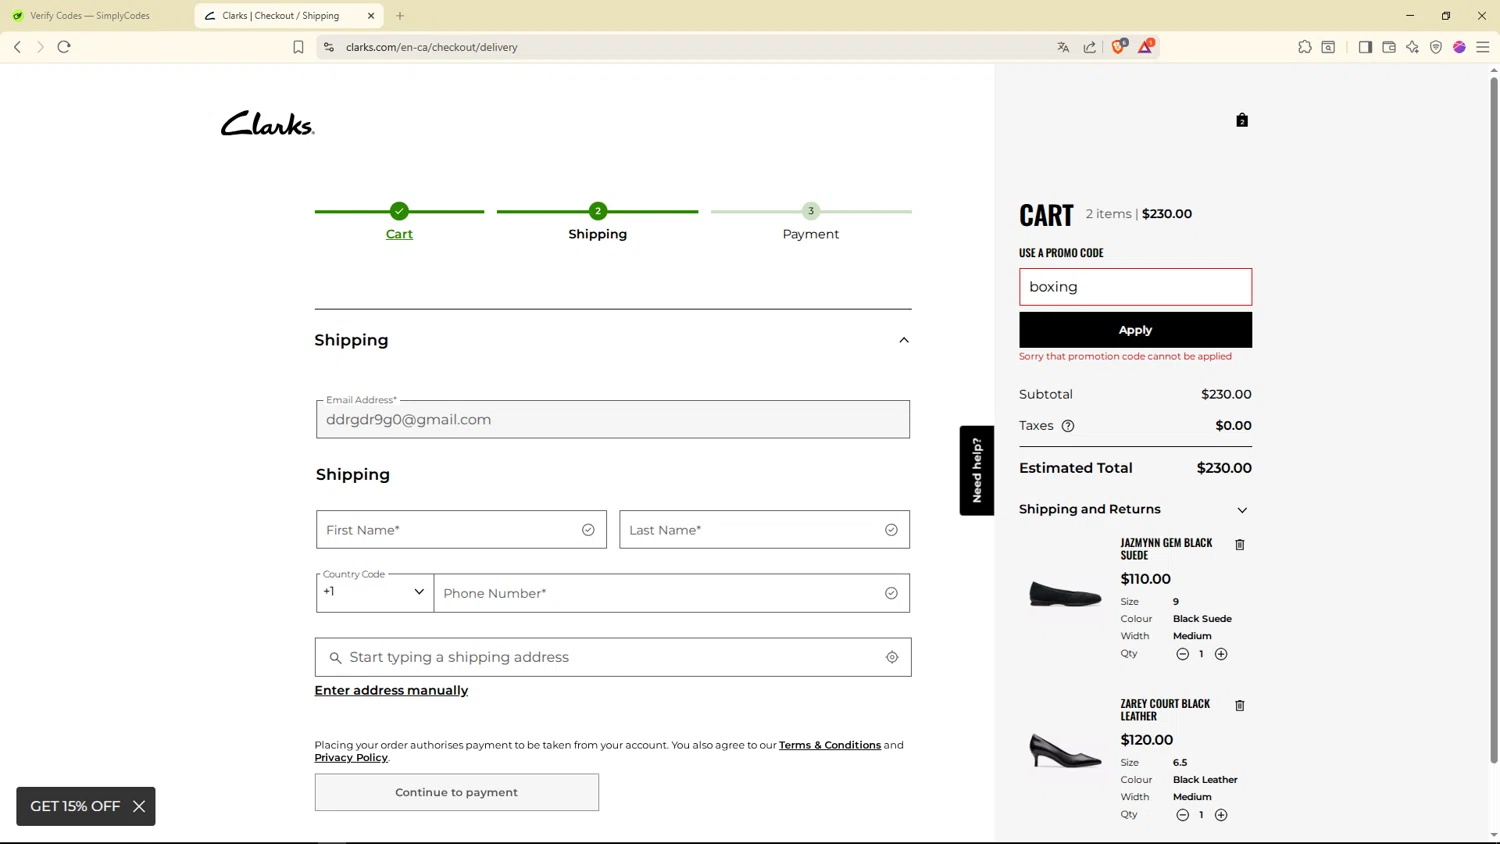Viewport: 1500px width, 844px height.
Task: Reload the page
Action: coord(64,47)
